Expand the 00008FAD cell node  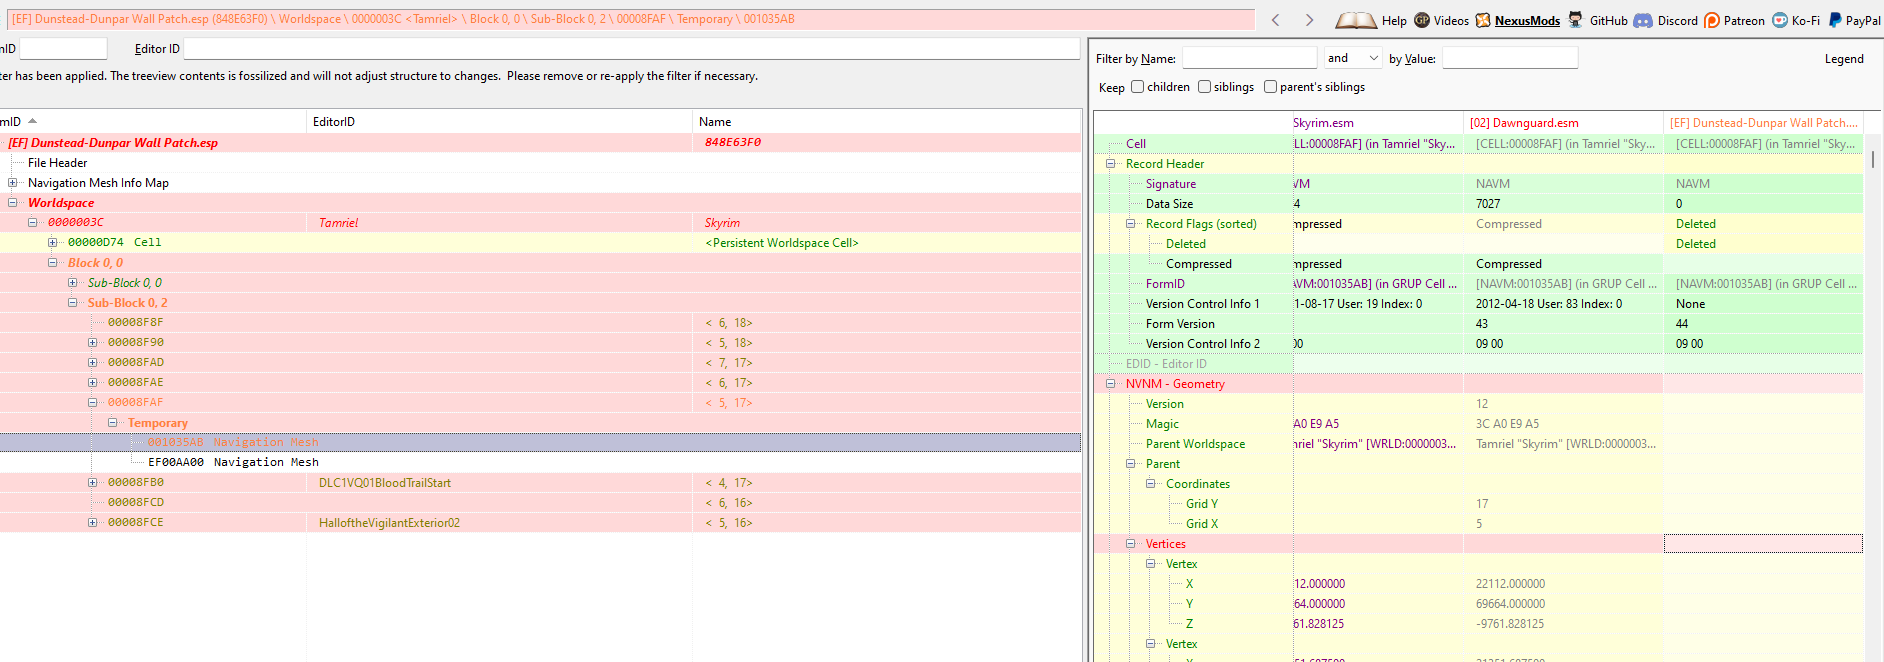[93, 363]
